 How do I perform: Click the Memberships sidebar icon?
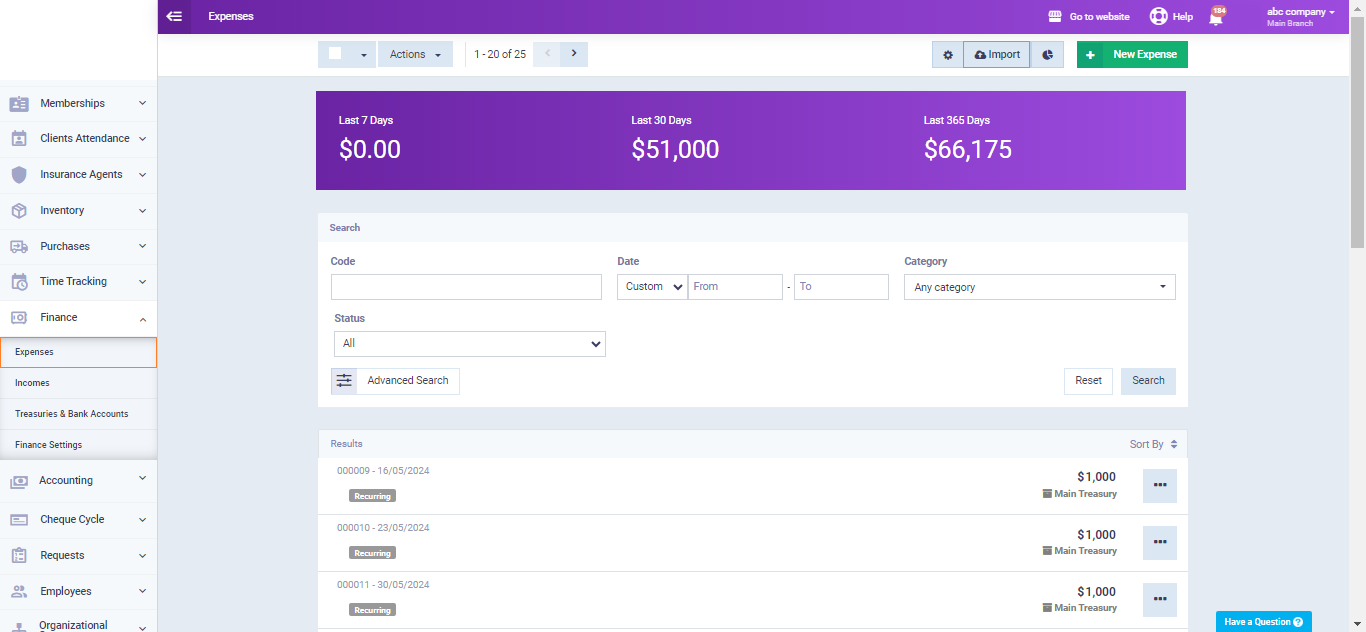pyautogui.click(x=19, y=103)
